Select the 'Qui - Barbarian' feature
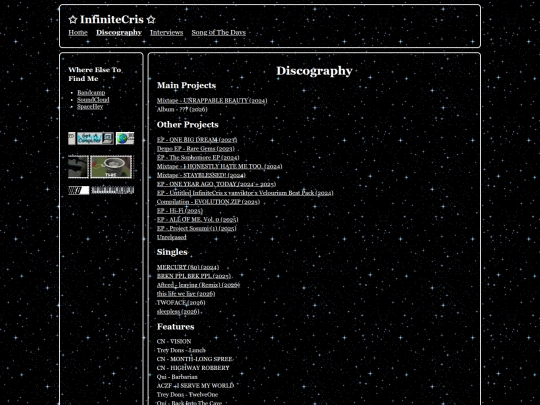 pyautogui.click(x=177, y=377)
